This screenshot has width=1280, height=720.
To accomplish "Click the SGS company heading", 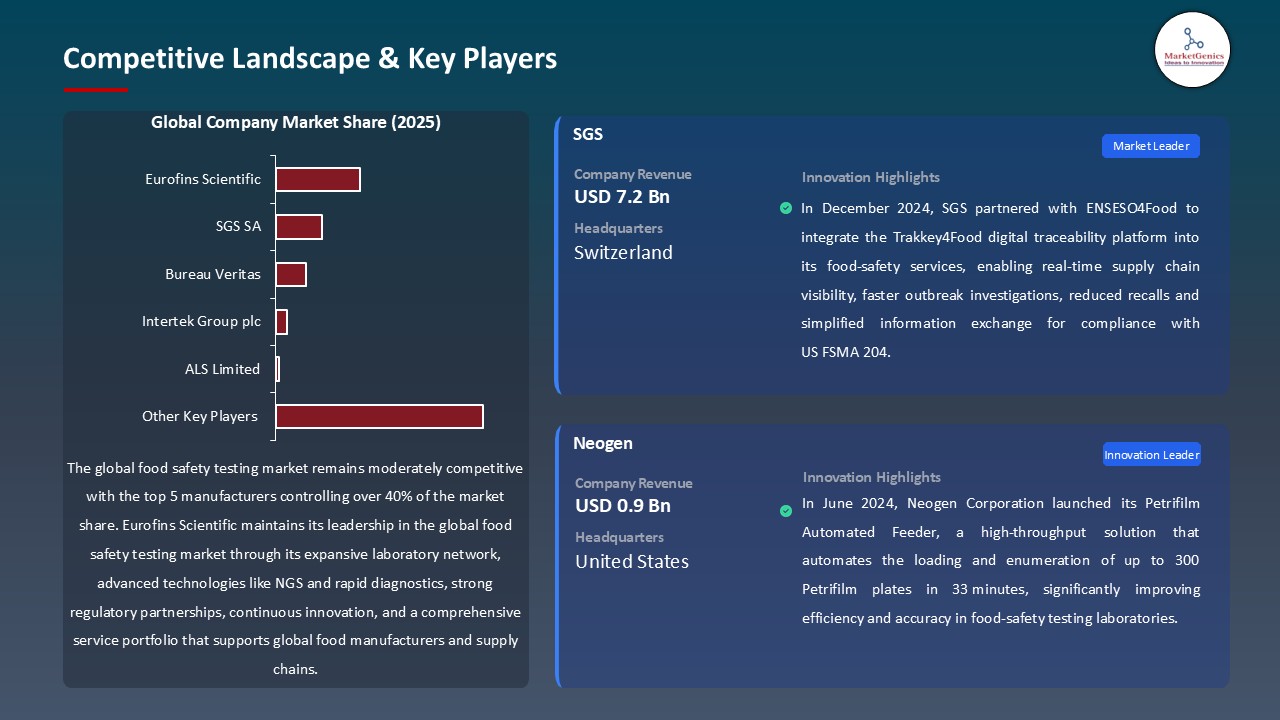I will coord(588,135).
